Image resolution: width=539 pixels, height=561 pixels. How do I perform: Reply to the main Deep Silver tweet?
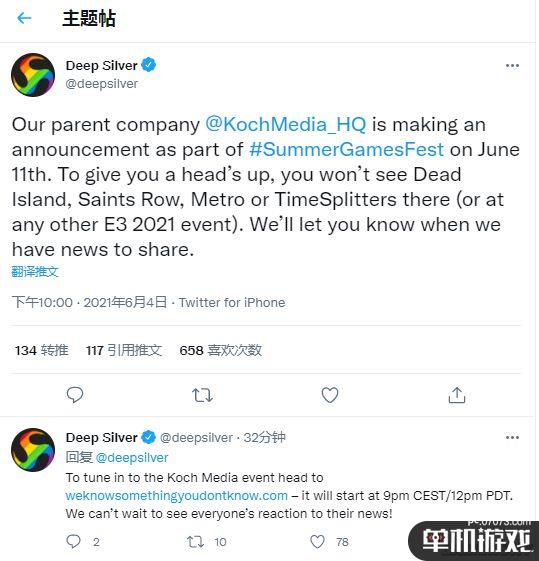click(75, 395)
